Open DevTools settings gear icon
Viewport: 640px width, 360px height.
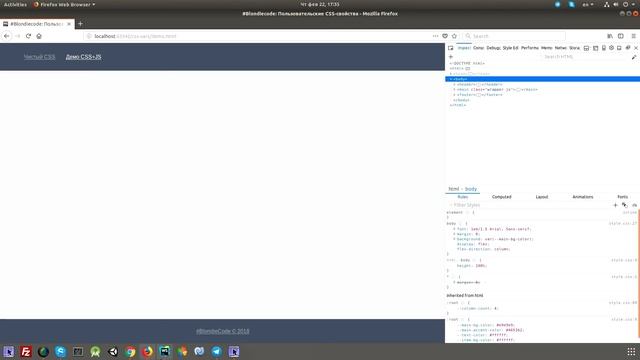coord(611,48)
